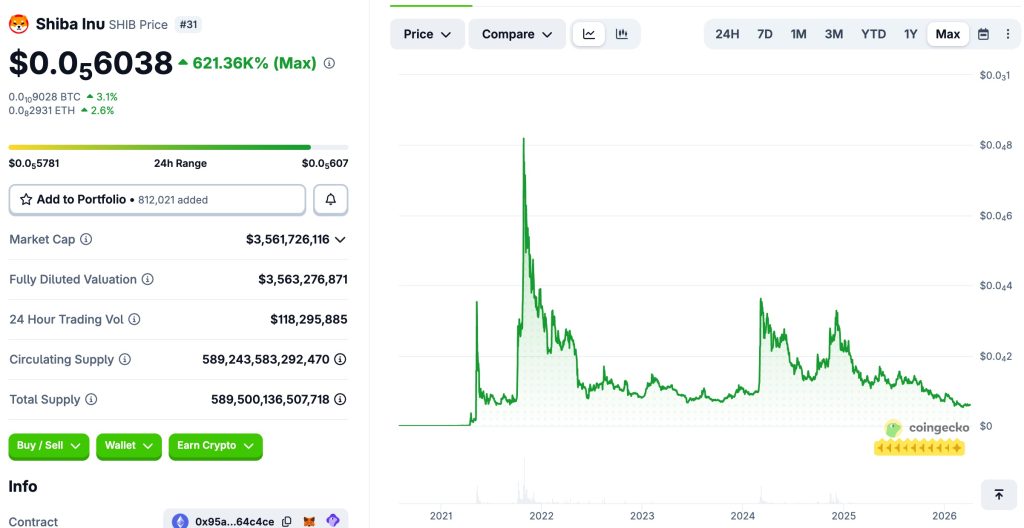Click the ETH price conversion line
Viewport: 1024px width, 528px height.
61,110
